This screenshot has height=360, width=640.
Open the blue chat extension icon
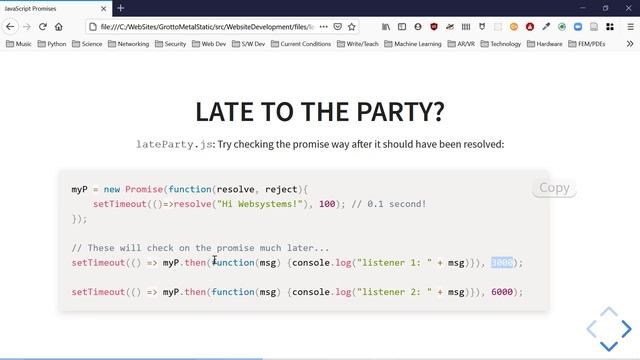pyautogui.click(x=578, y=27)
